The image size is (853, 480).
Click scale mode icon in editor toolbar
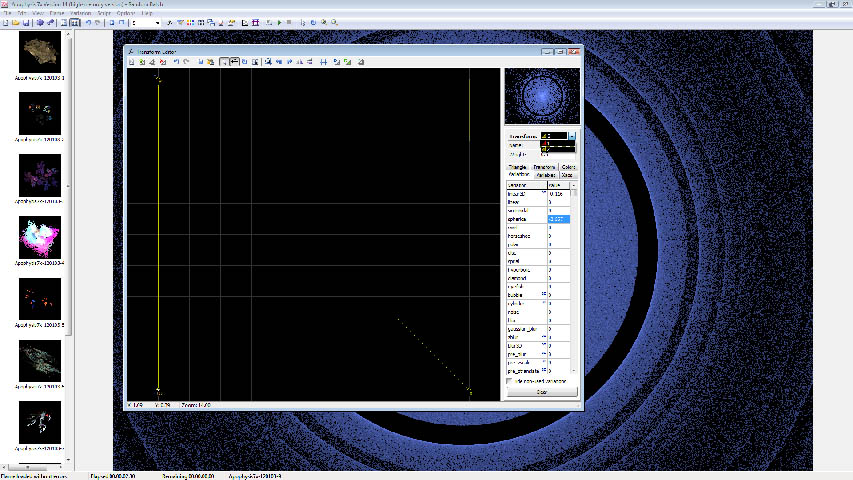pyautogui.click(x=255, y=62)
